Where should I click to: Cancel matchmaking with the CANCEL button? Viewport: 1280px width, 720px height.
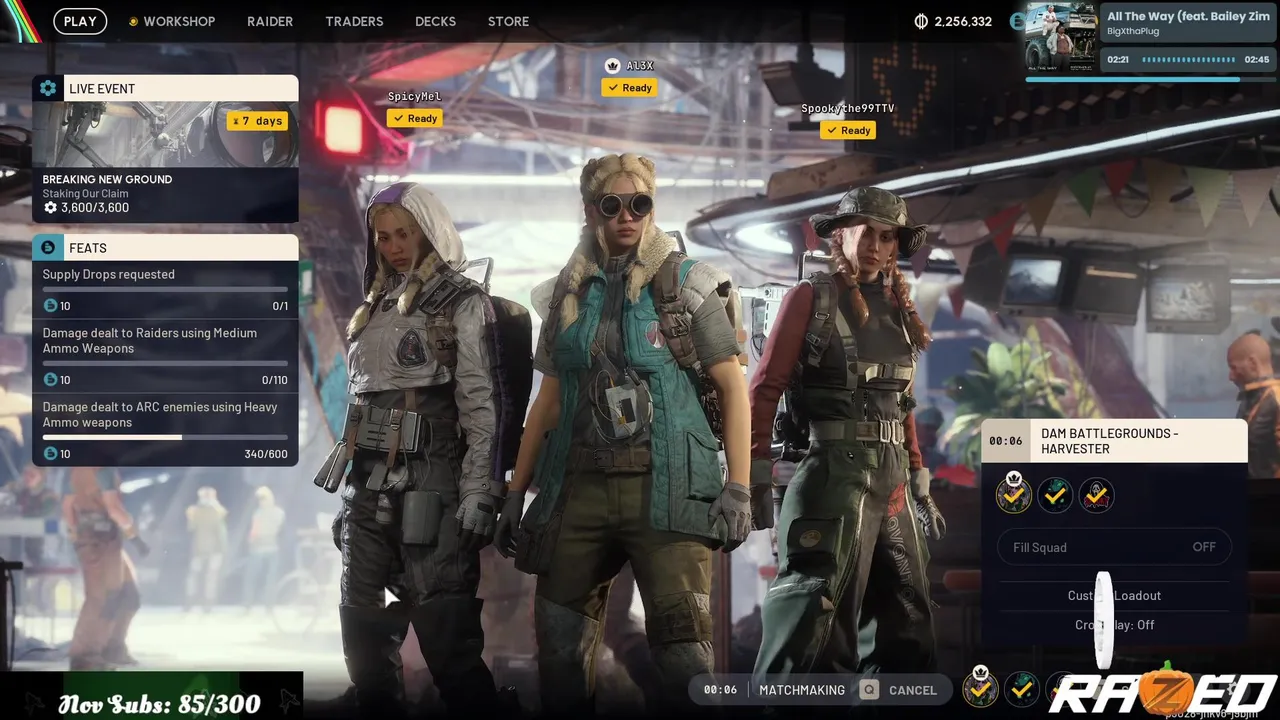[913, 690]
